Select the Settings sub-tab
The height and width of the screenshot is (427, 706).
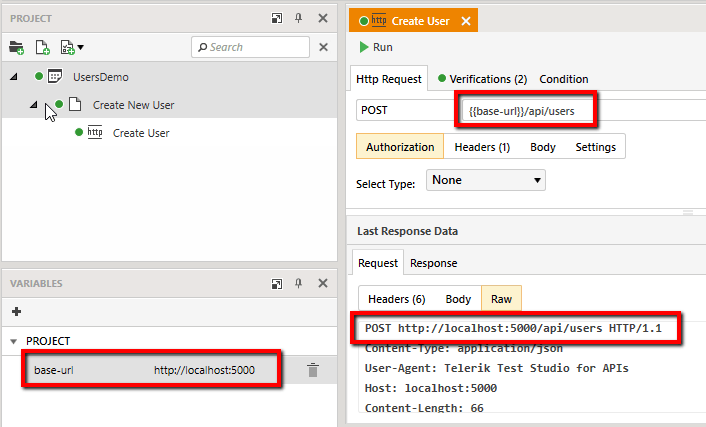[x=595, y=147]
